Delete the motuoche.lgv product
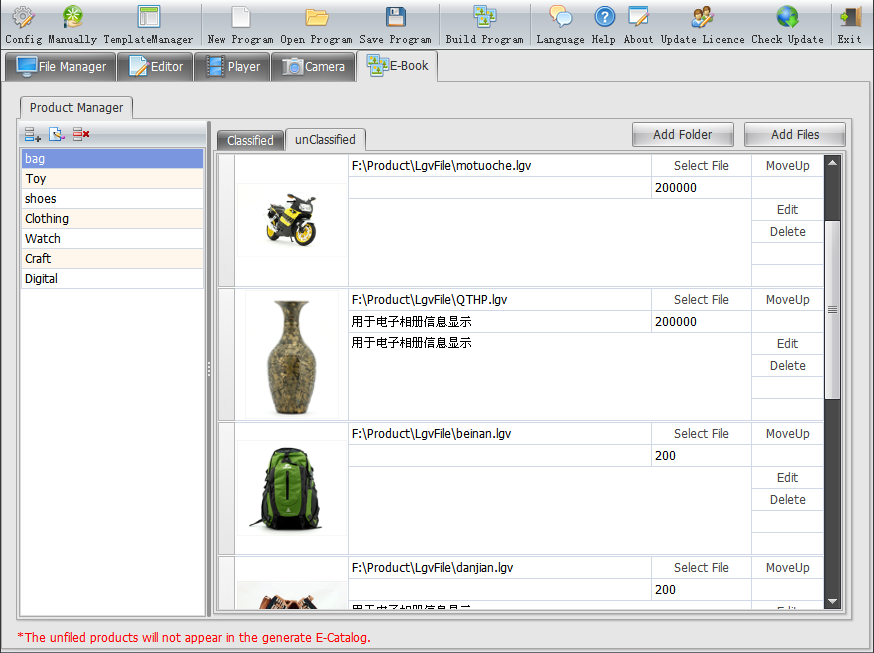 tap(788, 232)
